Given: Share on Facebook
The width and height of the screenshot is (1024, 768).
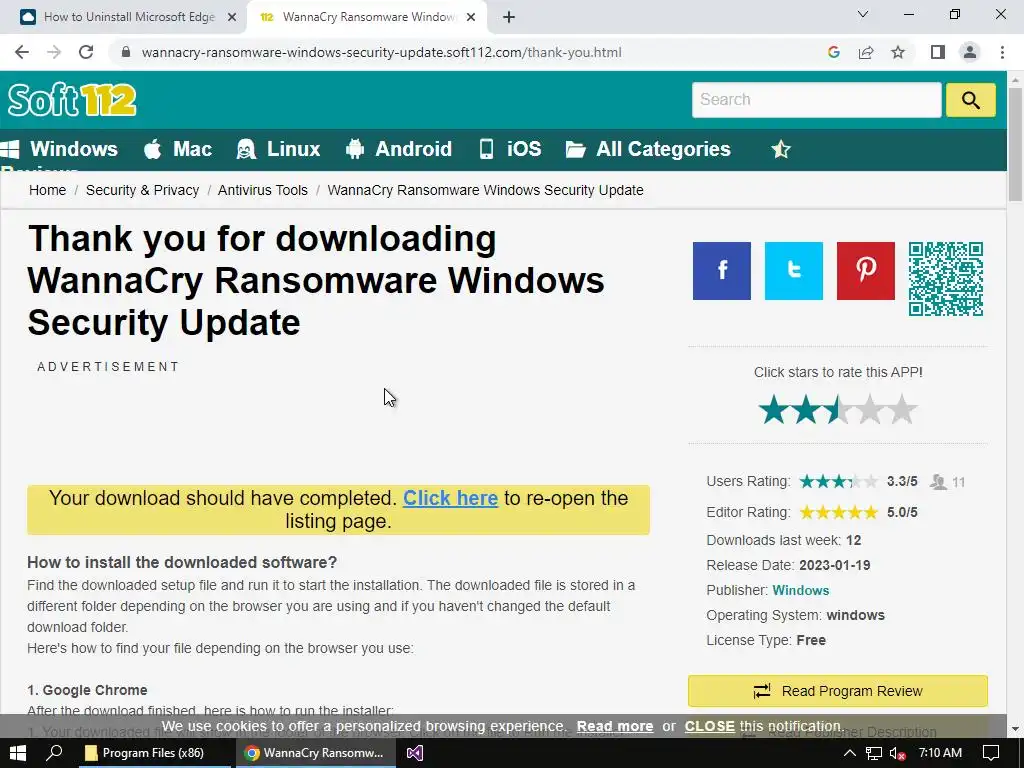Looking at the screenshot, I should (x=722, y=271).
